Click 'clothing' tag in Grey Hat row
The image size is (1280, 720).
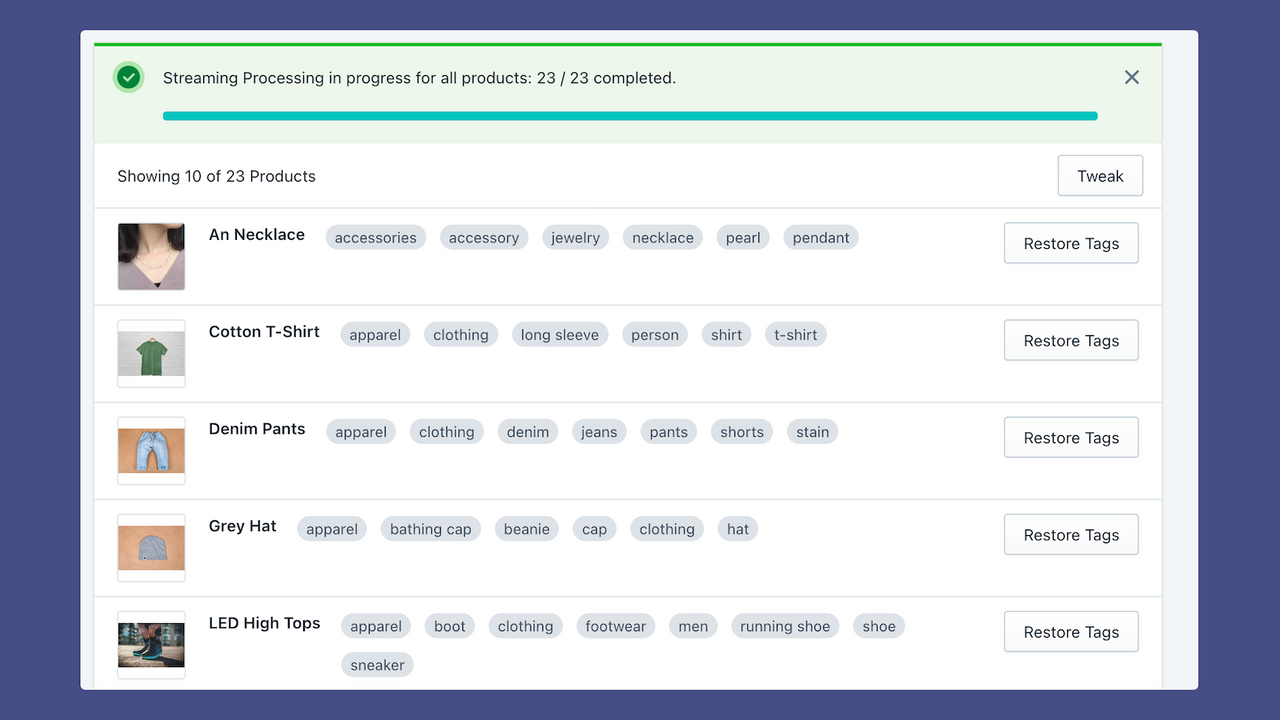pos(667,528)
